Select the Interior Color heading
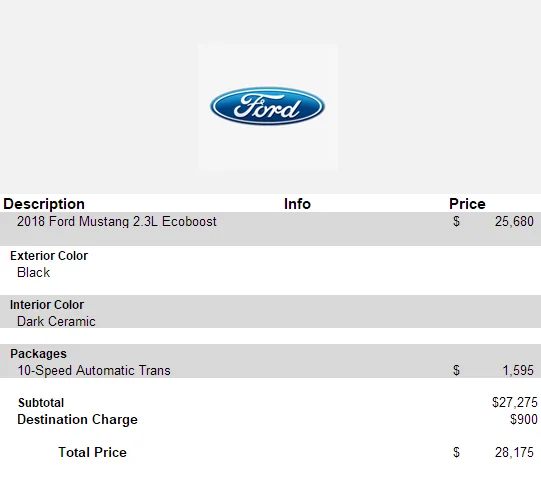Viewport: 541px width, 479px height. pyautogui.click(x=47, y=305)
